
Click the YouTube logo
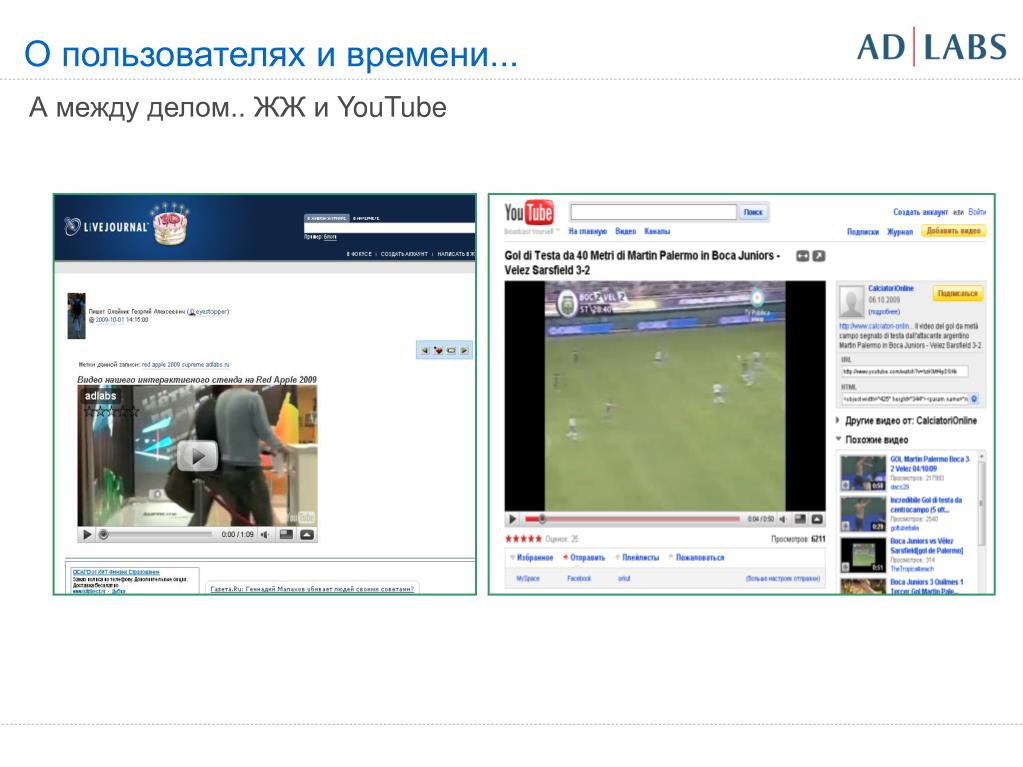[528, 213]
